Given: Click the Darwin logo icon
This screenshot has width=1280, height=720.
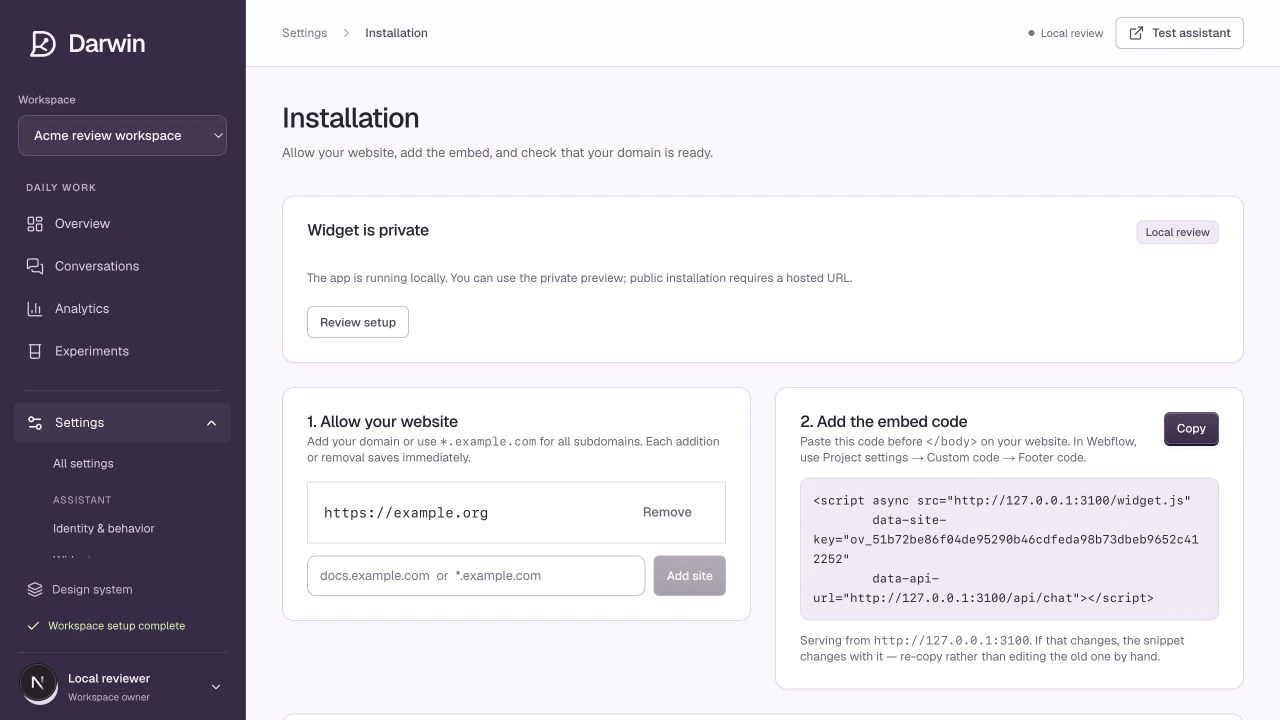Looking at the screenshot, I should (42, 44).
